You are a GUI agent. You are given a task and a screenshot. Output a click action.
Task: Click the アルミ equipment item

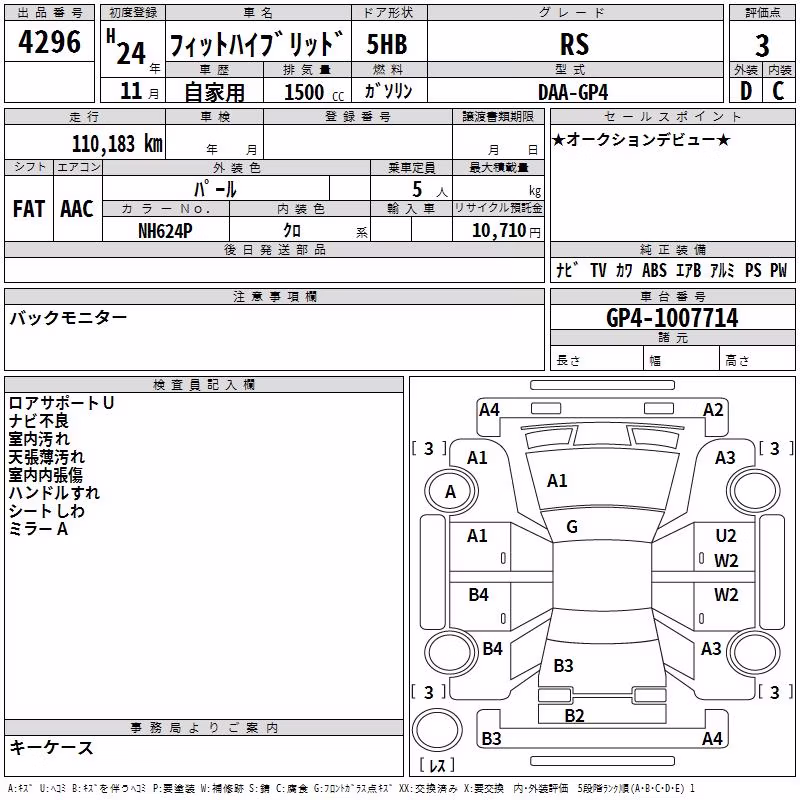click(722, 270)
